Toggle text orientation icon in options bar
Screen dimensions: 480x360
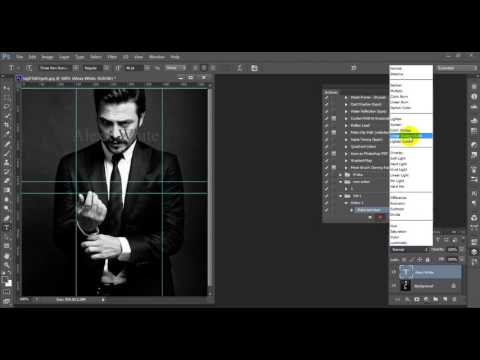coord(29,68)
